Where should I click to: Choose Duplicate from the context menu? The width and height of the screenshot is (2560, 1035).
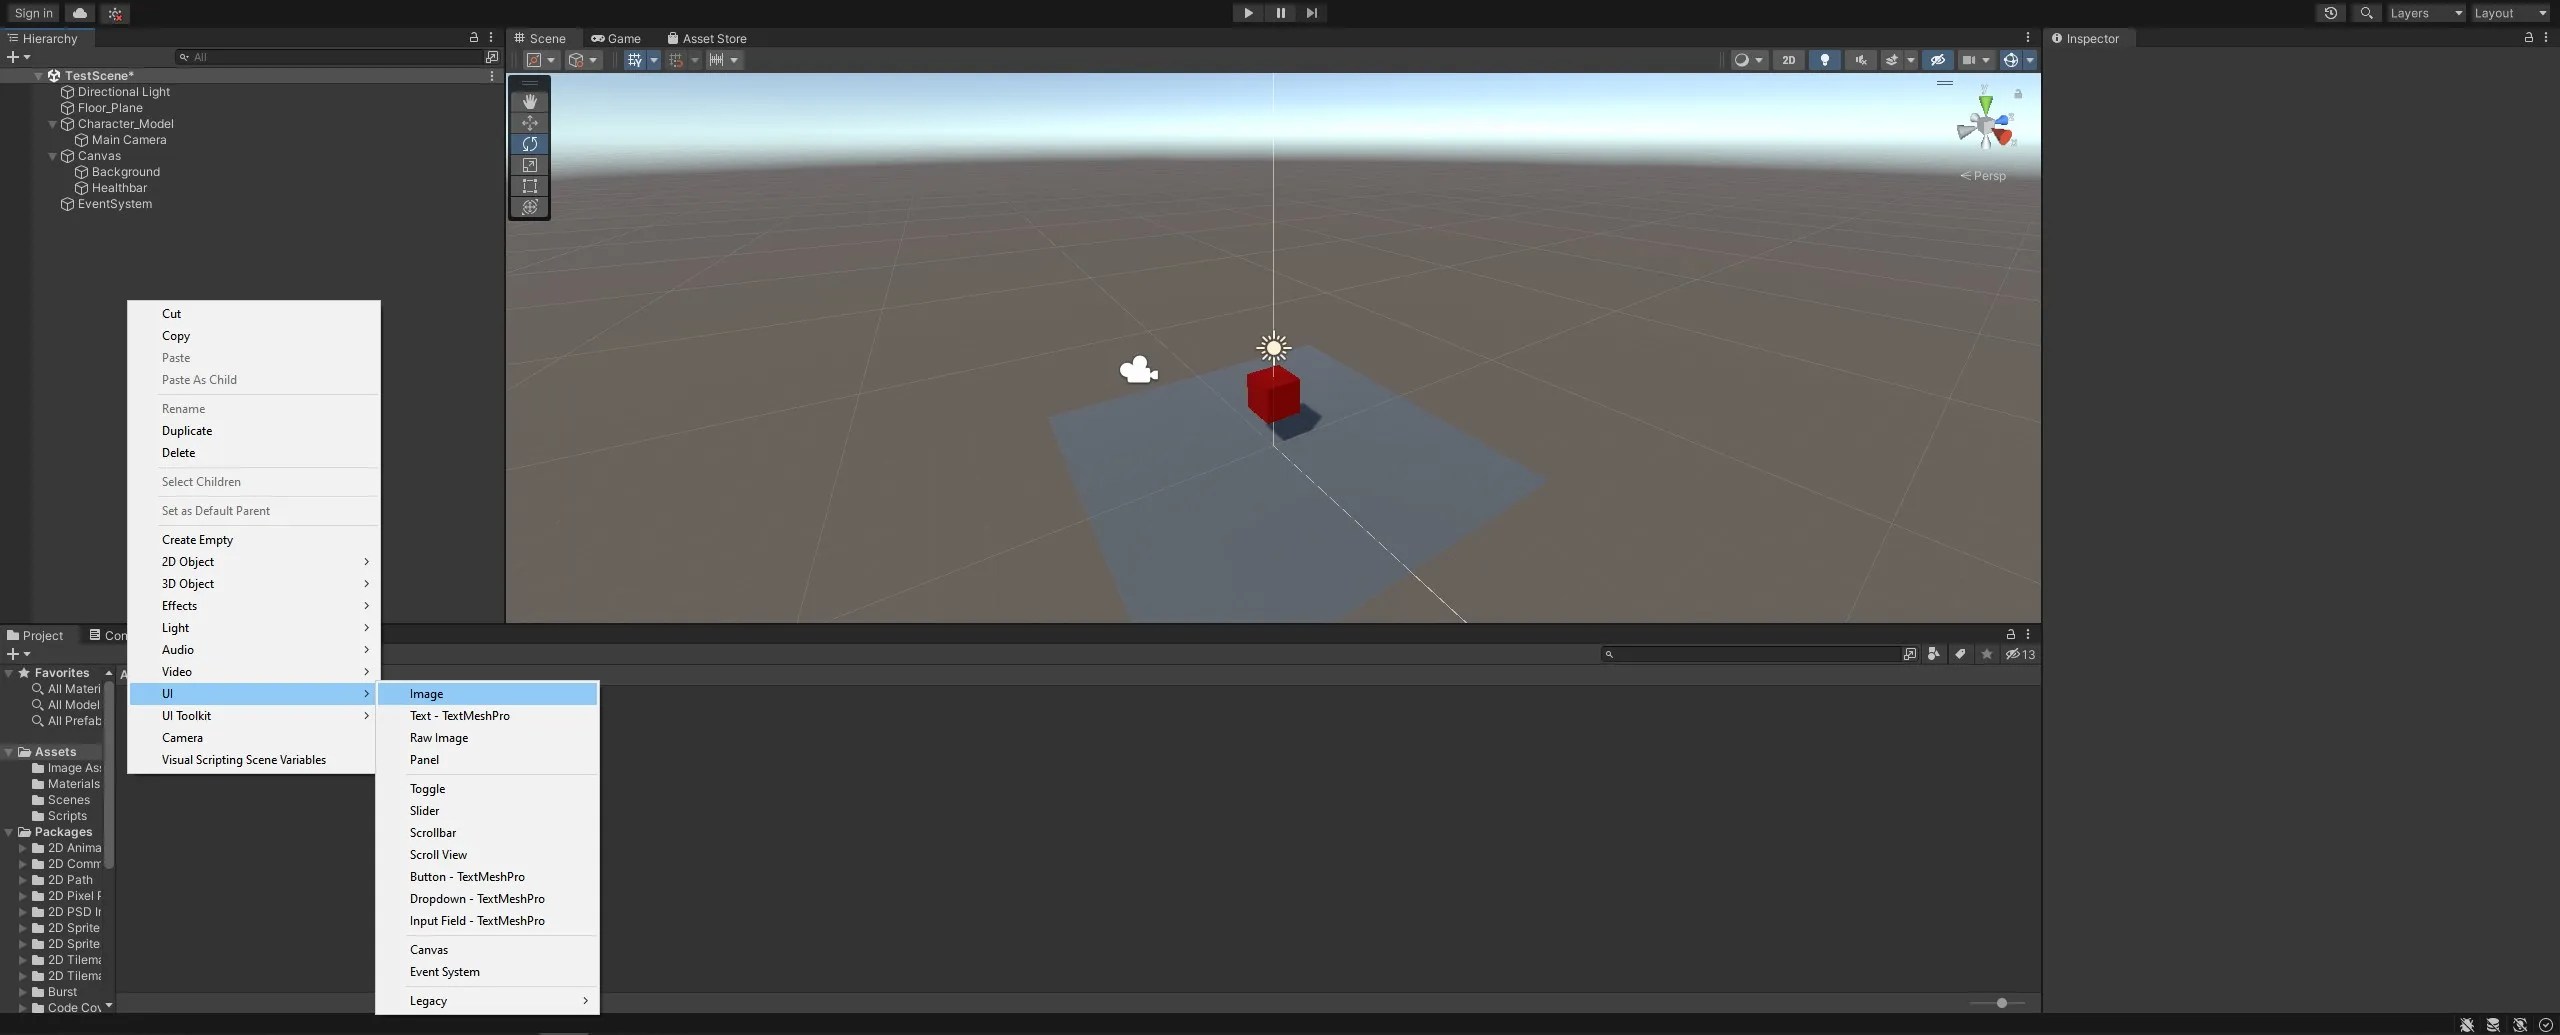187,431
